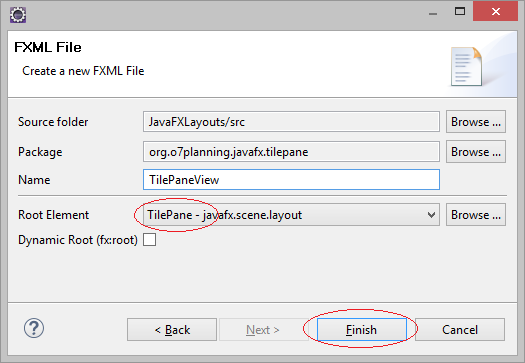Viewport: 525px width, 363px height.
Task: Cancel the new FXML file wizard
Action: pos(460,330)
